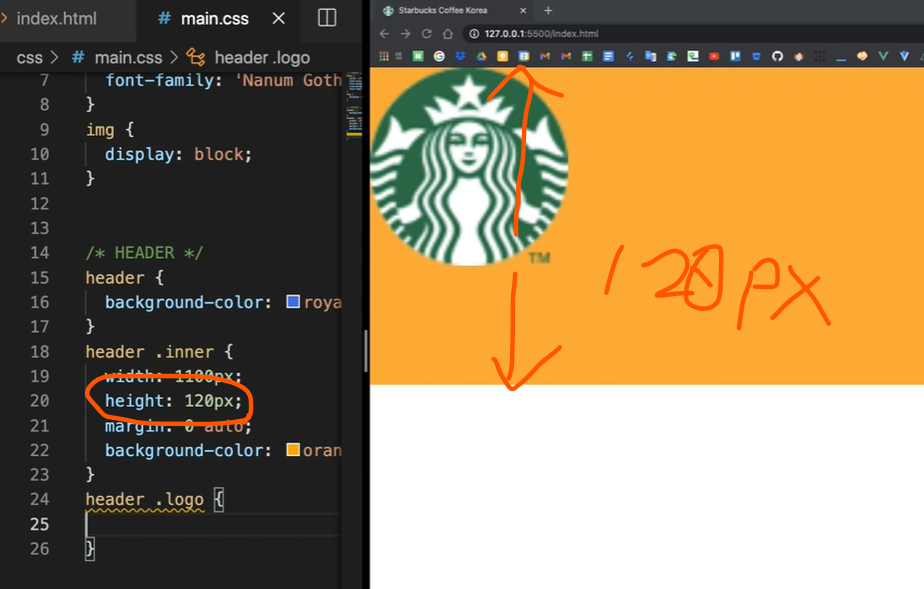Click the orange color swatch on line 22
This screenshot has height=589, width=924.
tap(293, 450)
